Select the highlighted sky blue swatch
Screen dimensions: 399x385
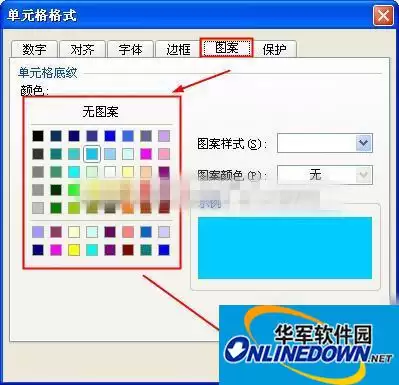pyautogui.click(x=92, y=154)
